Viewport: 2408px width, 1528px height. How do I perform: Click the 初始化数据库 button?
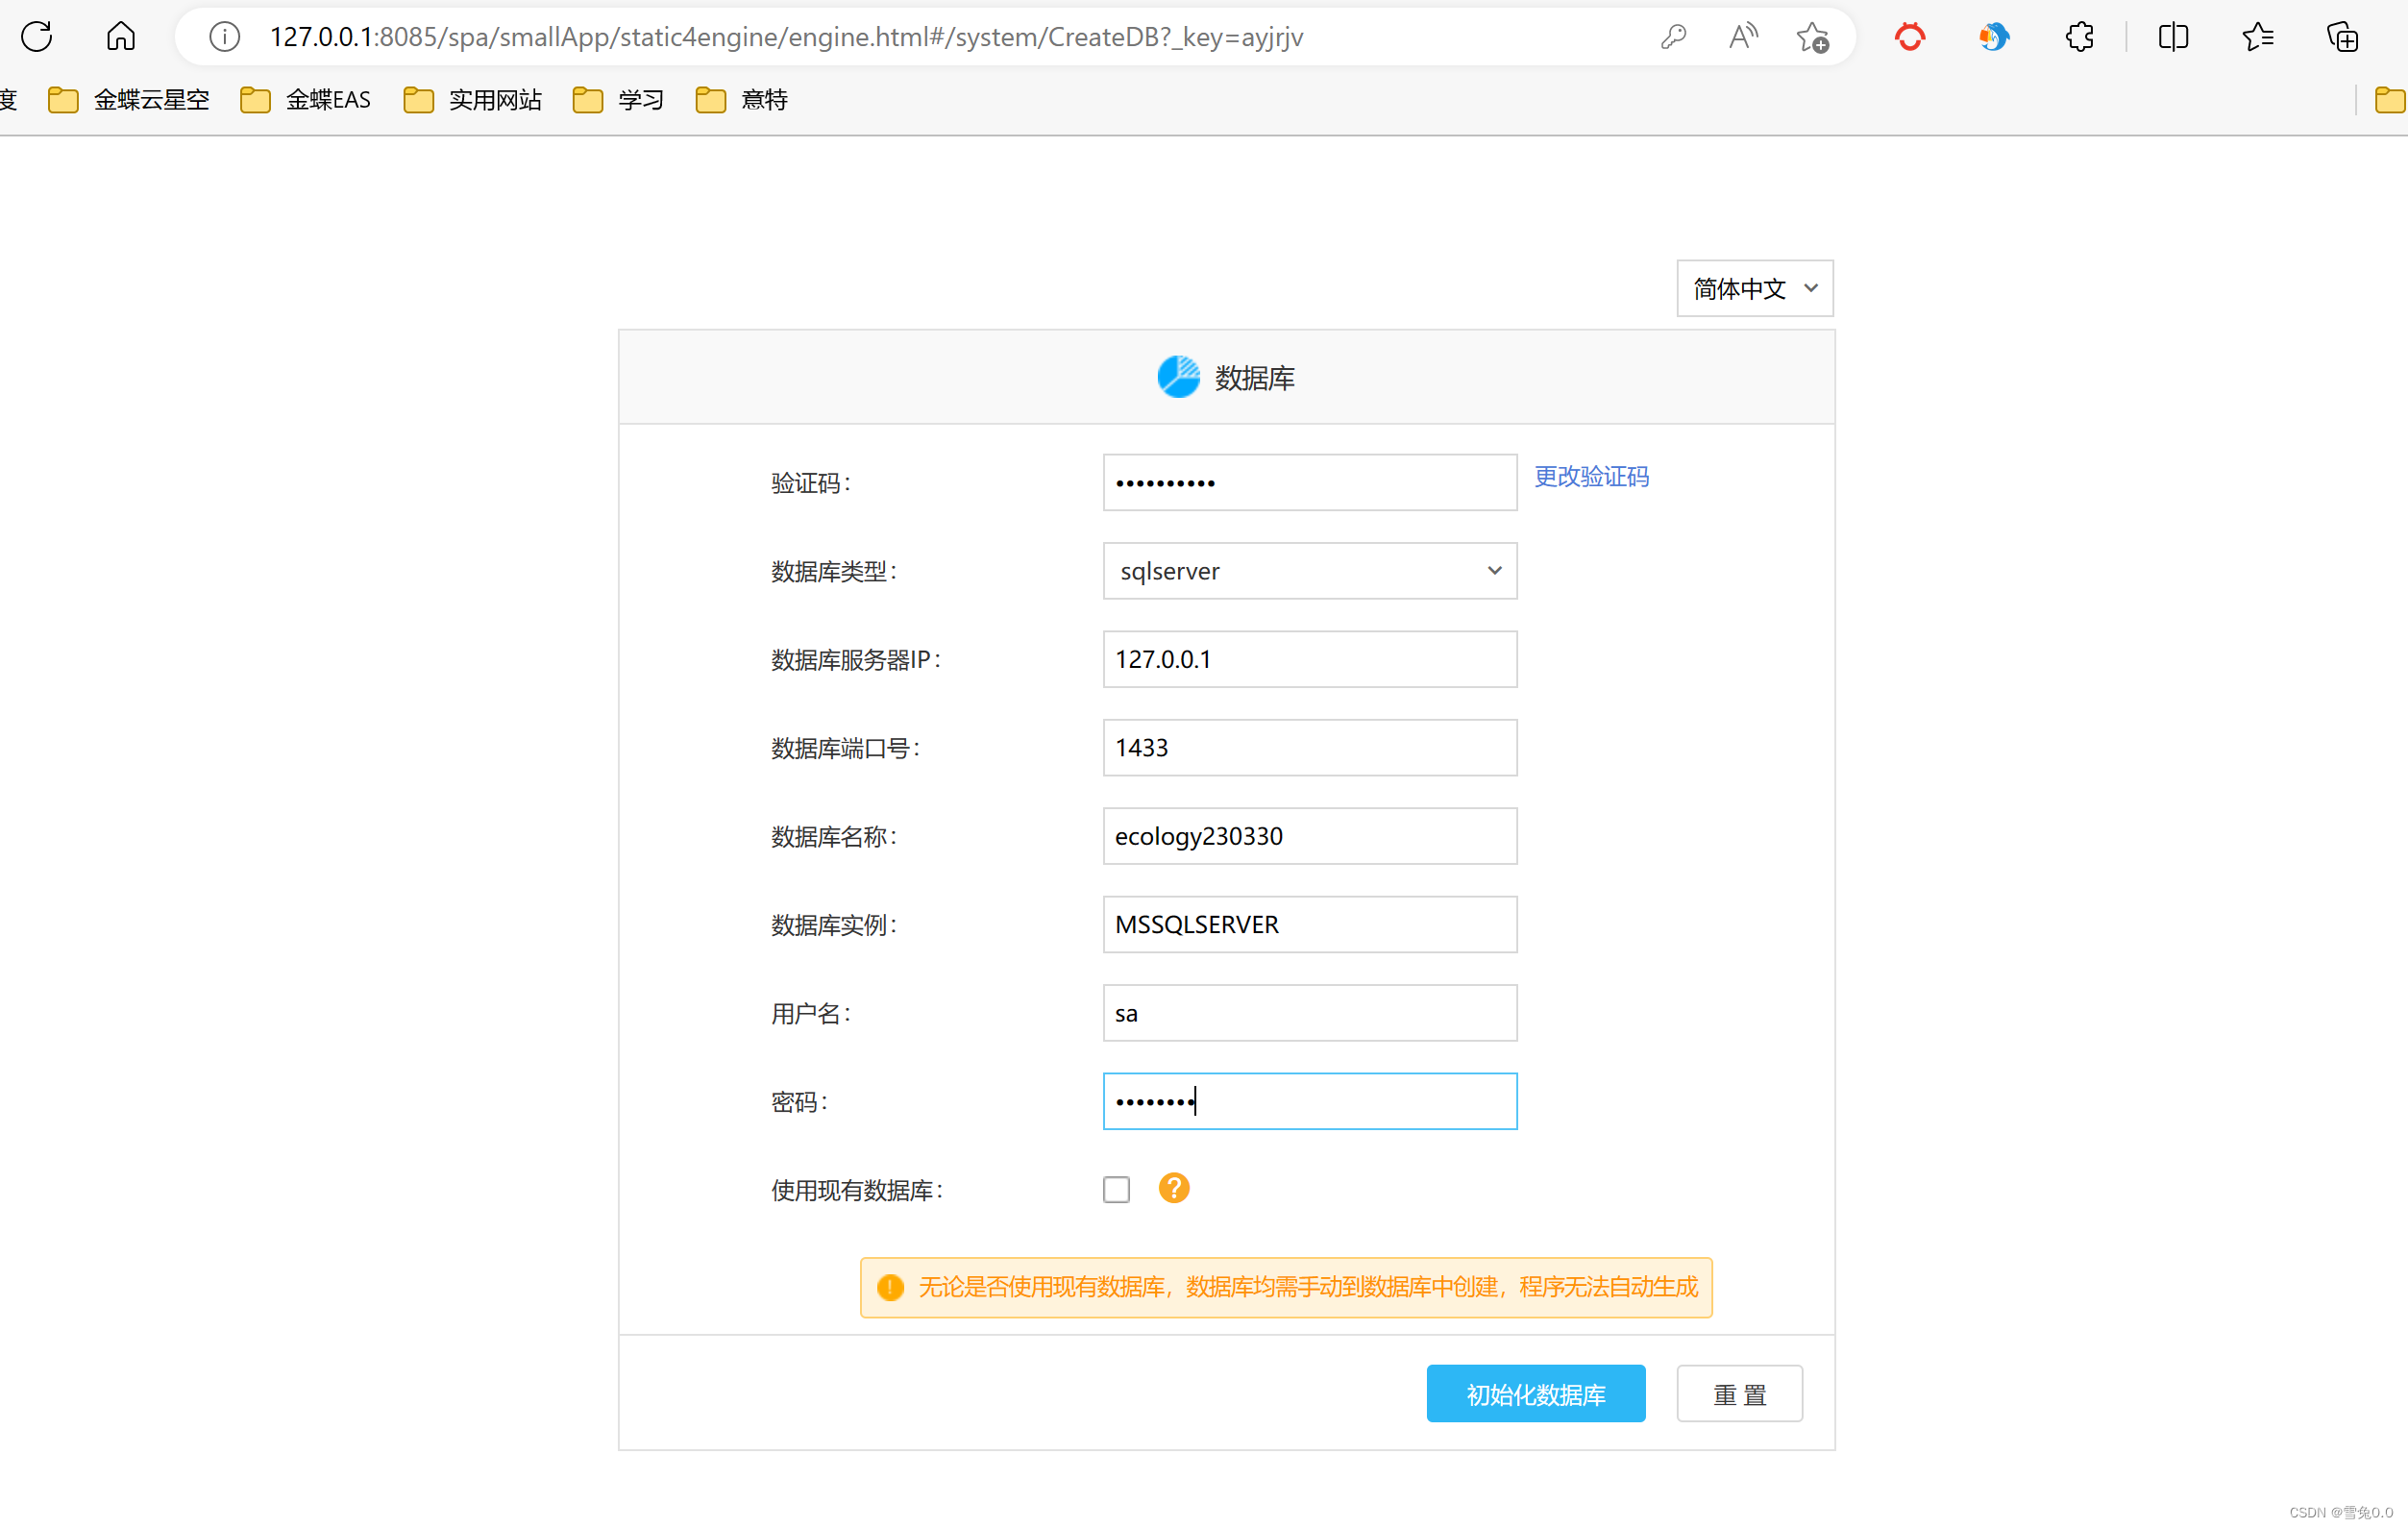(x=1535, y=1393)
